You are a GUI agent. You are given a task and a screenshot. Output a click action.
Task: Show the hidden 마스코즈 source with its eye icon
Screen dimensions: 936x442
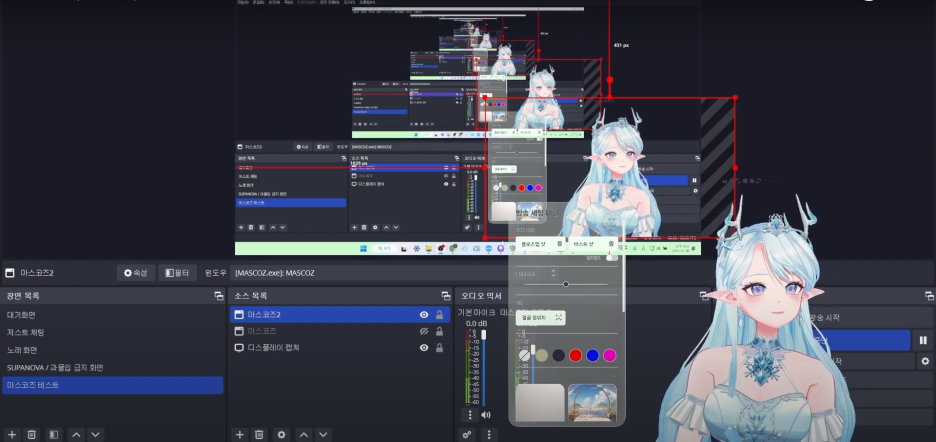(424, 331)
